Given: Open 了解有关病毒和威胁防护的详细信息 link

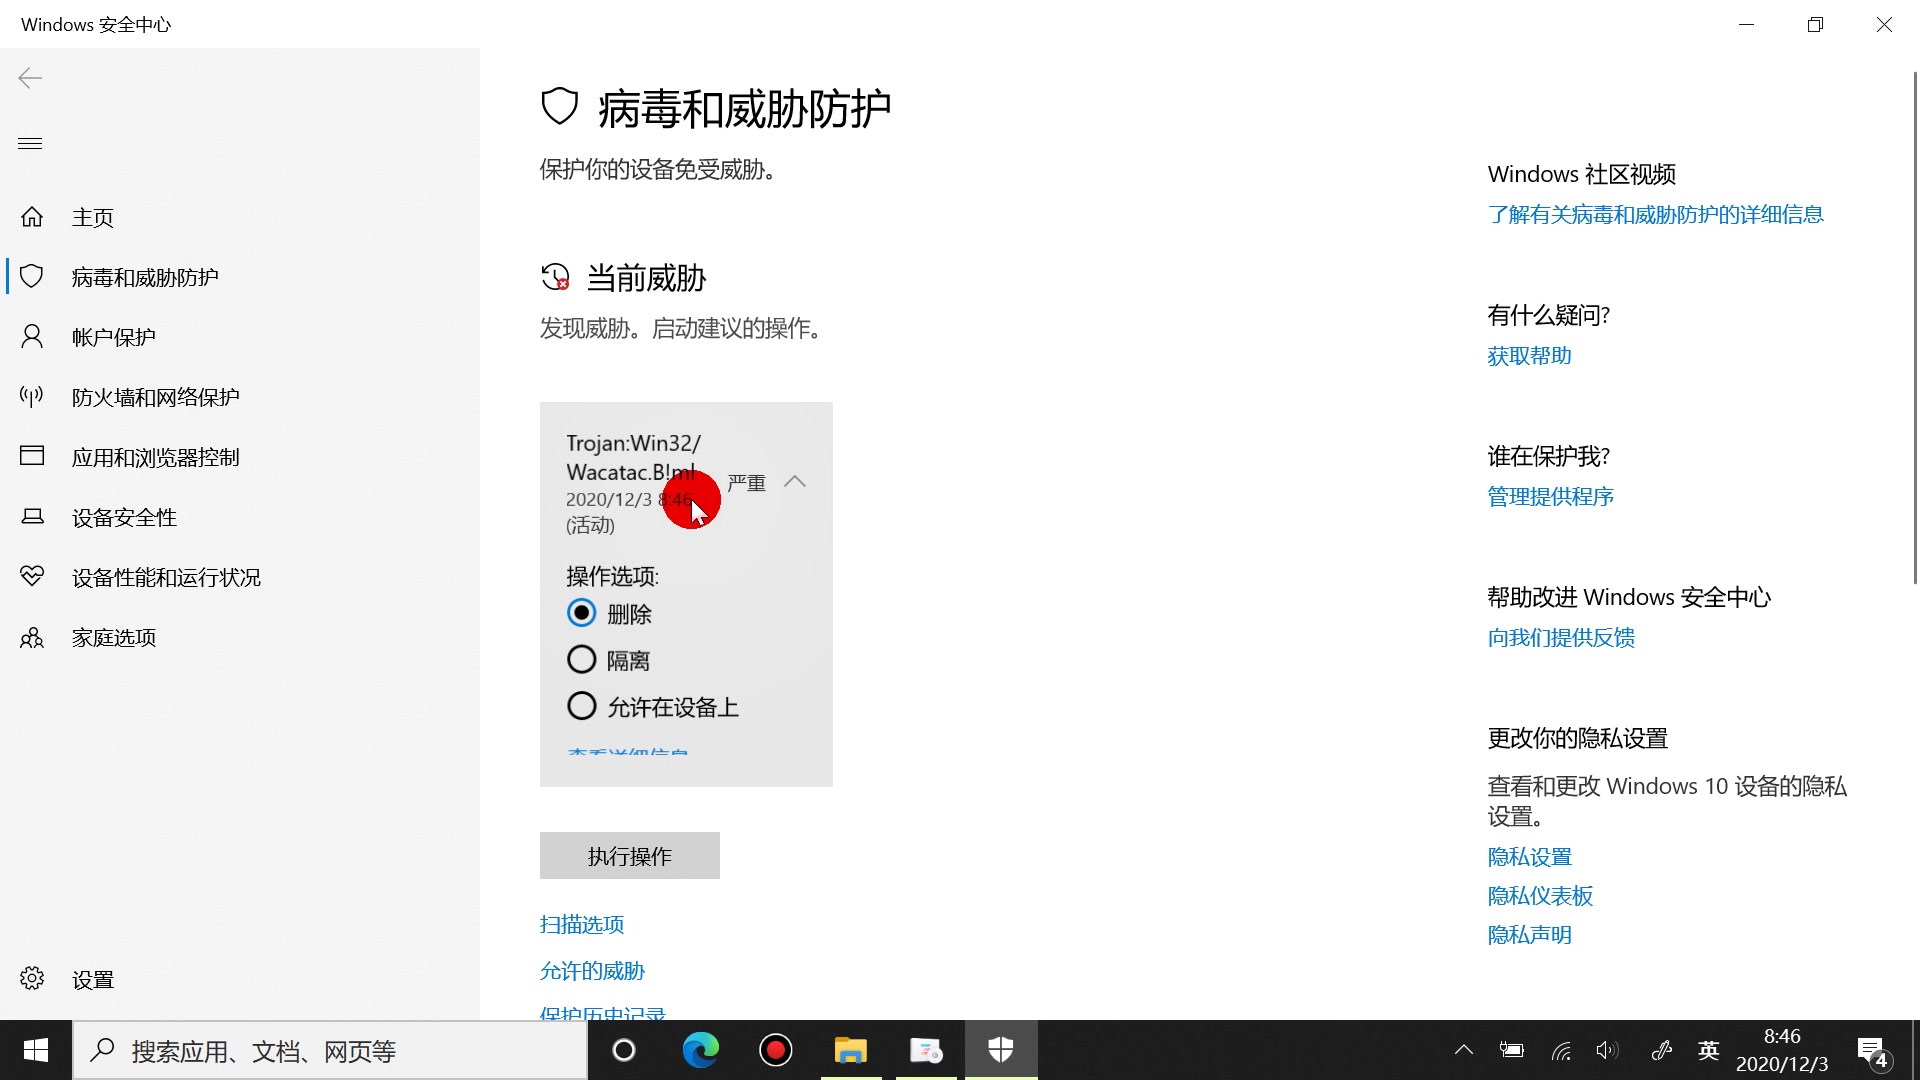Looking at the screenshot, I should click(1656, 214).
